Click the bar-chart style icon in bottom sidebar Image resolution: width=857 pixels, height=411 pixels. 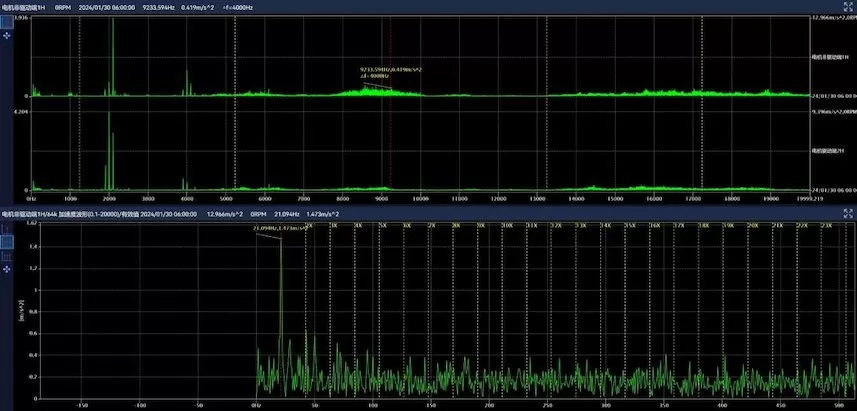(7, 256)
